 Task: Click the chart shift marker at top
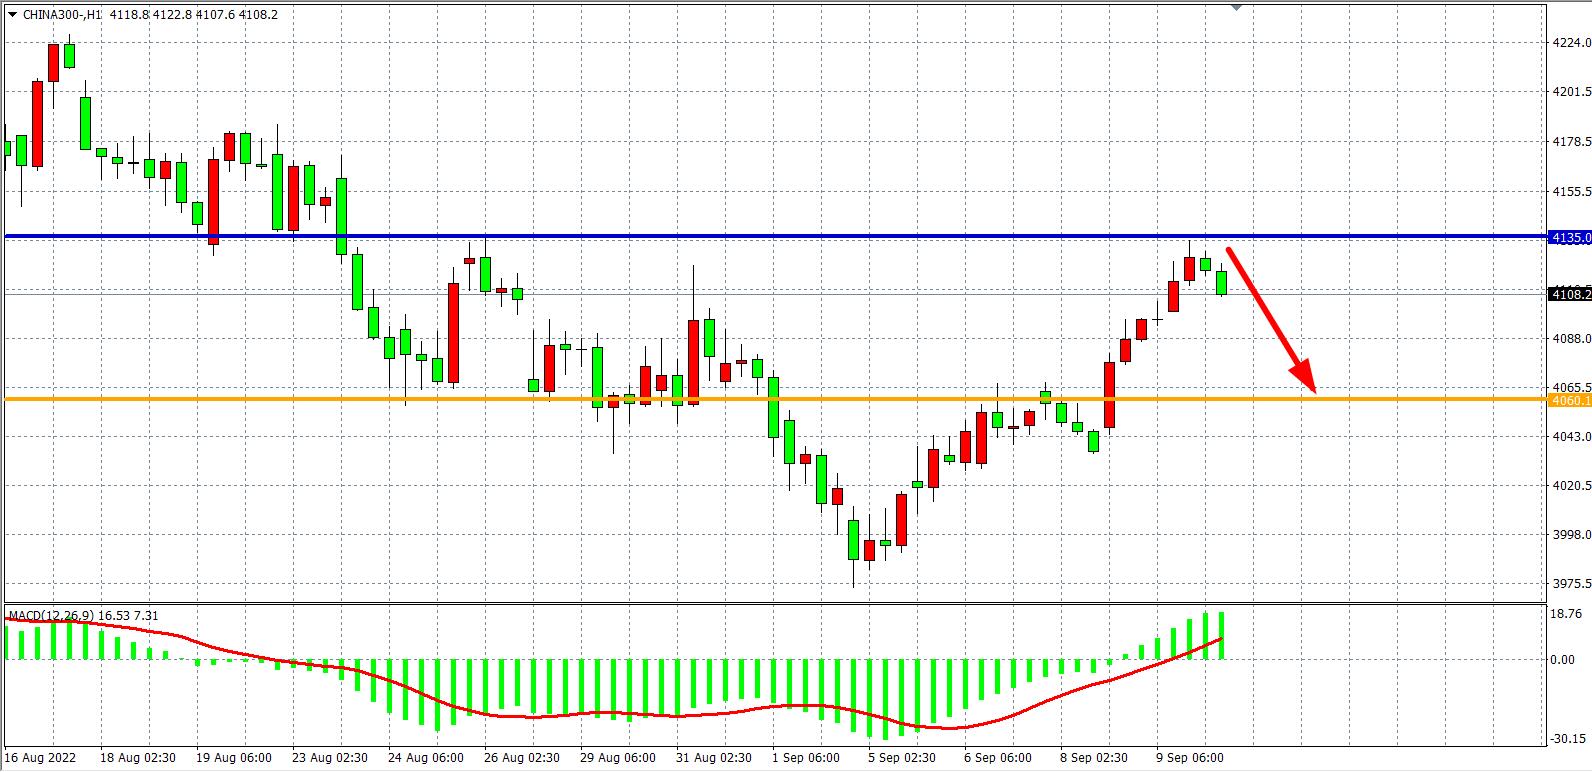point(1237,7)
